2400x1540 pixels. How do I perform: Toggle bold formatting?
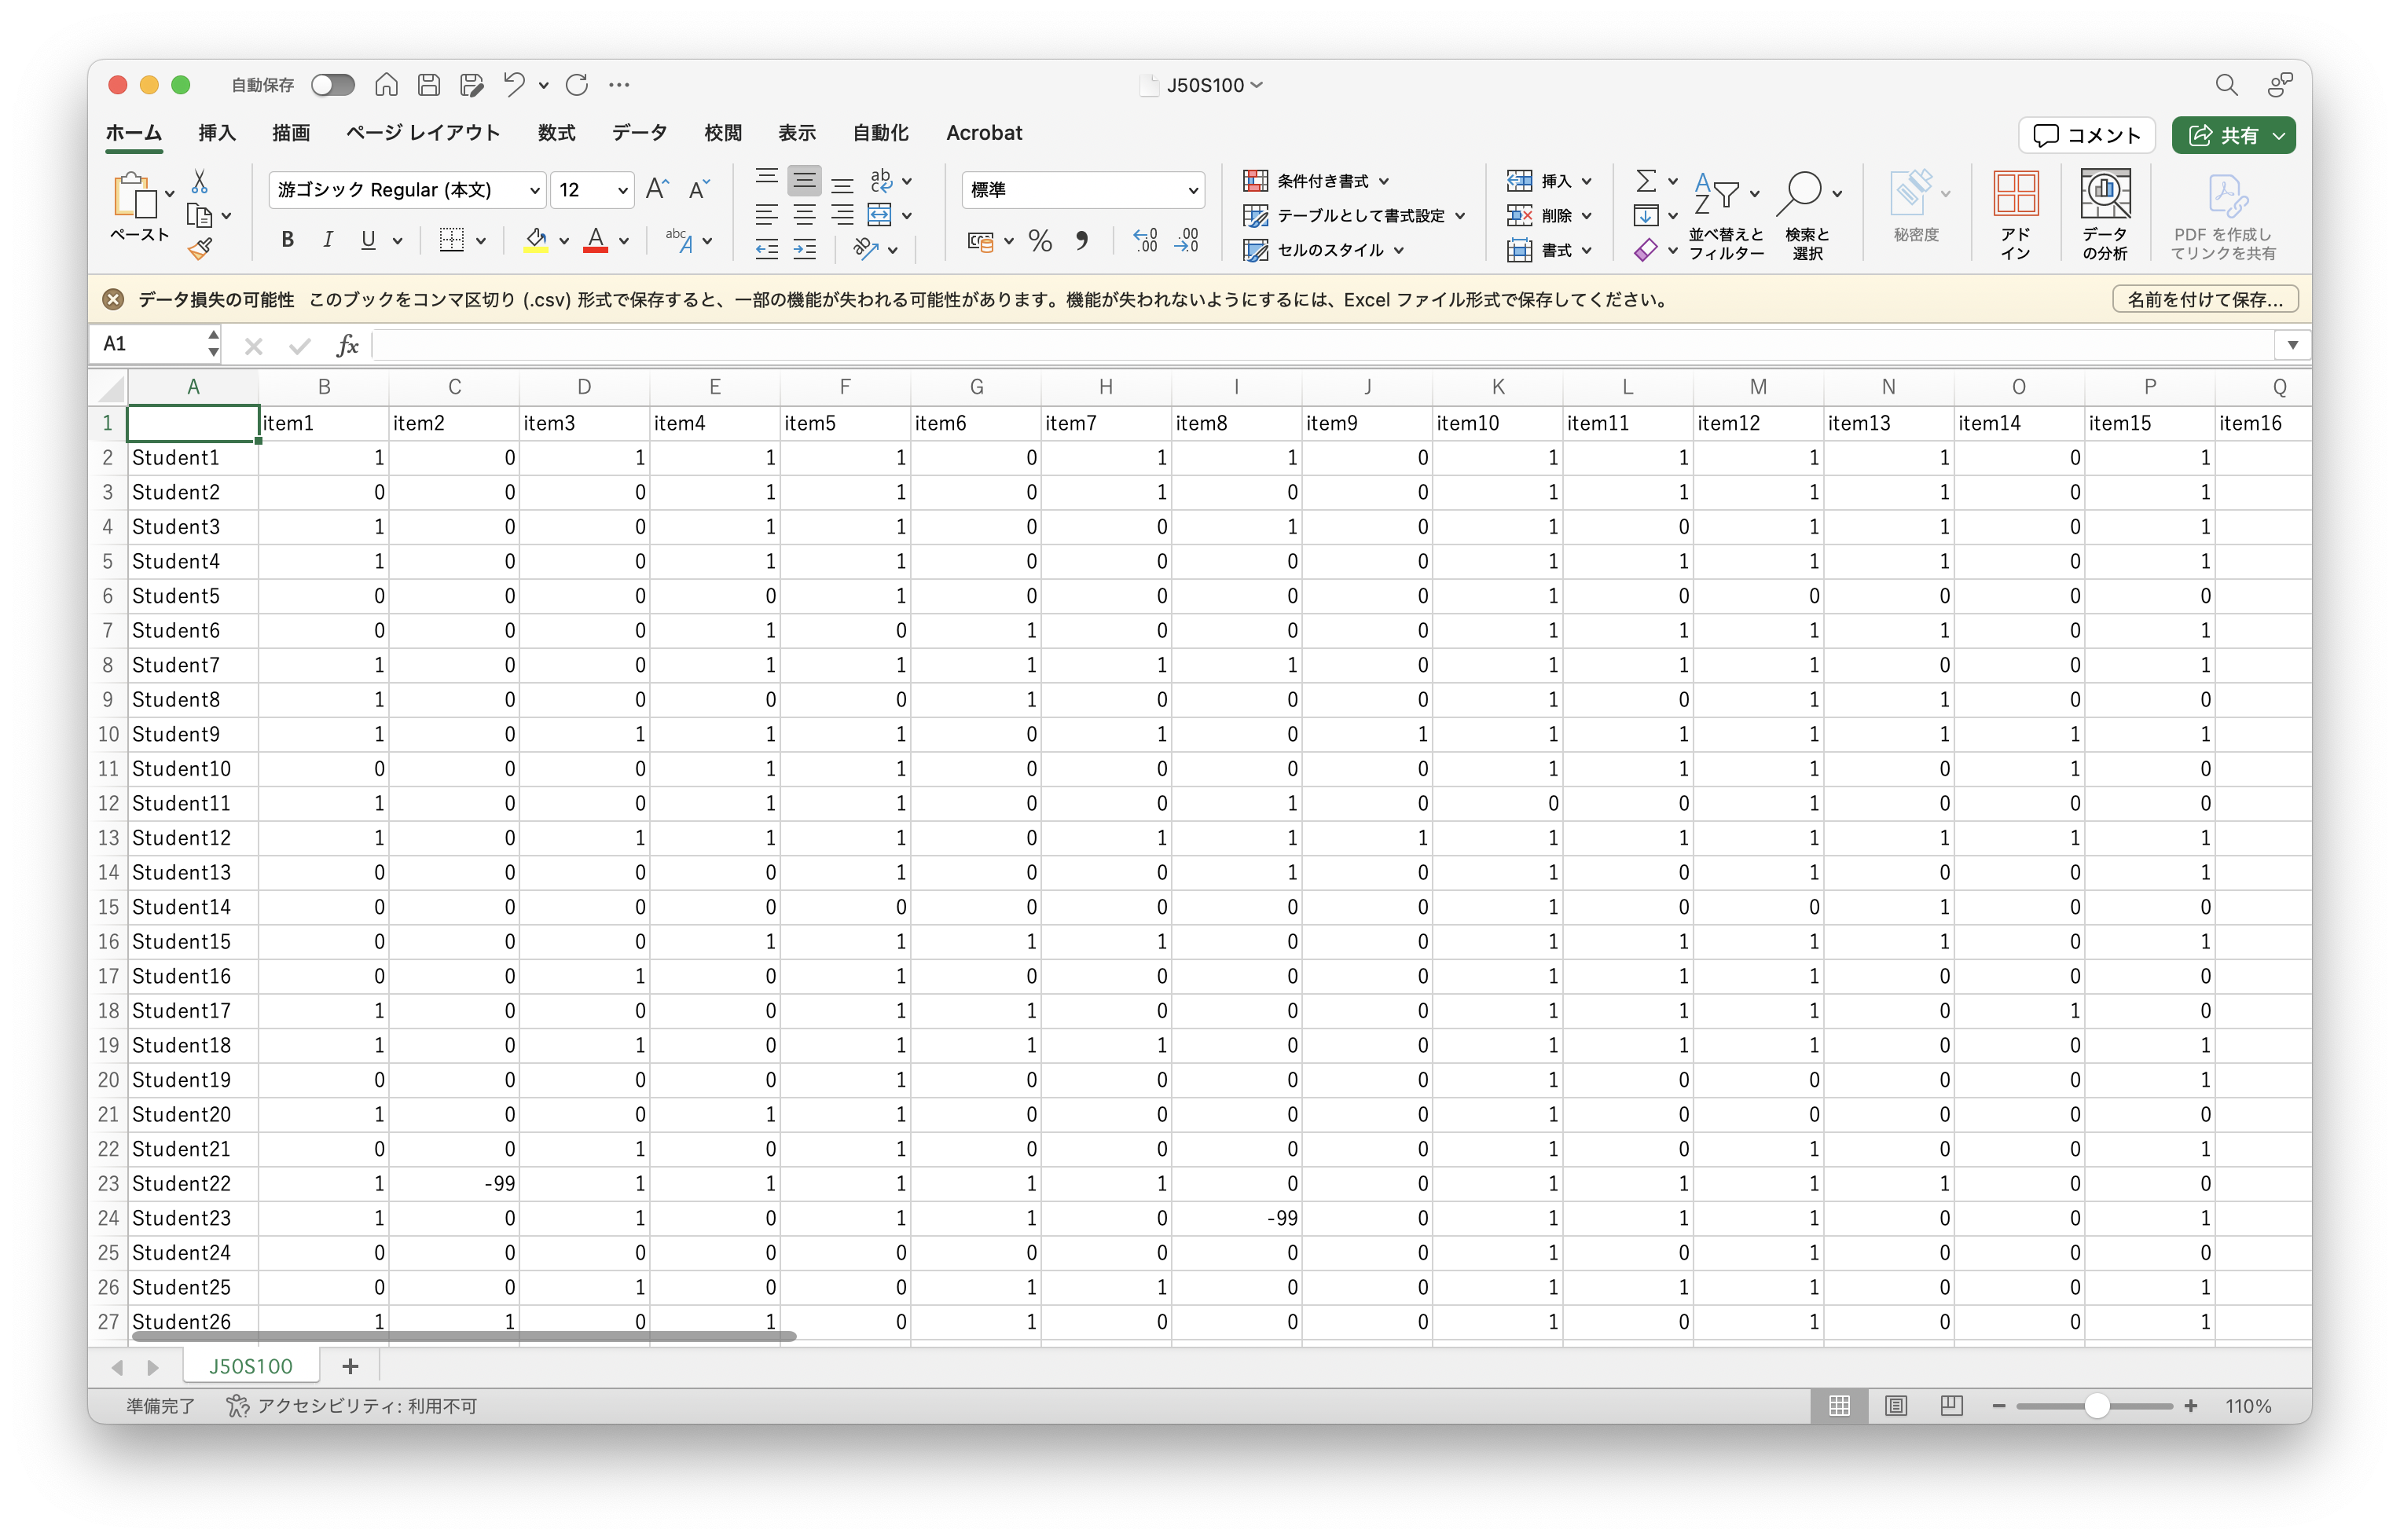(x=288, y=240)
